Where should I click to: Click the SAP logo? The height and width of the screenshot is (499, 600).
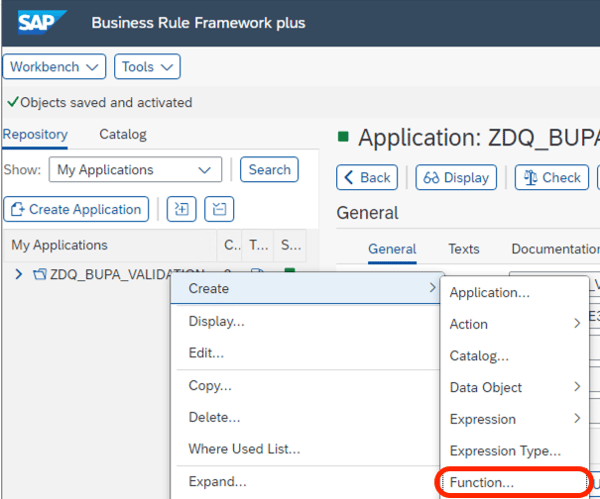(x=41, y=22)
